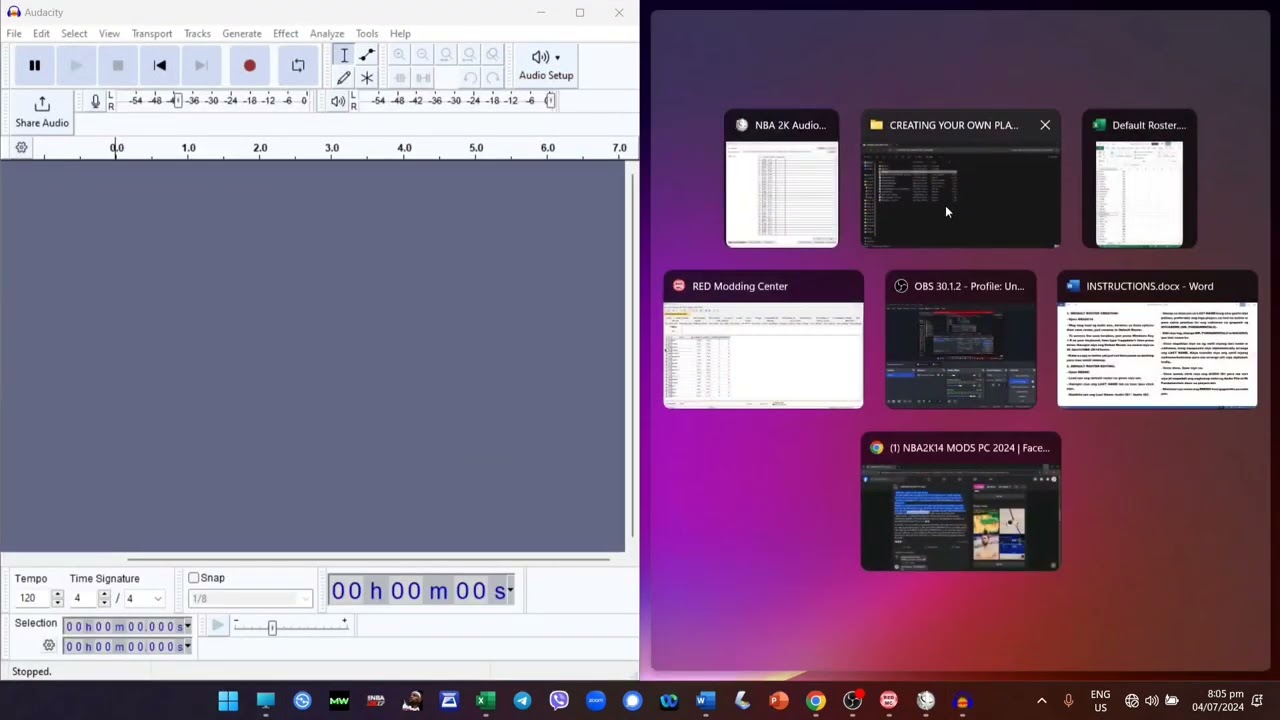Click the playback meter speaker icon
Screen dimensions: 1280x720
337,101
